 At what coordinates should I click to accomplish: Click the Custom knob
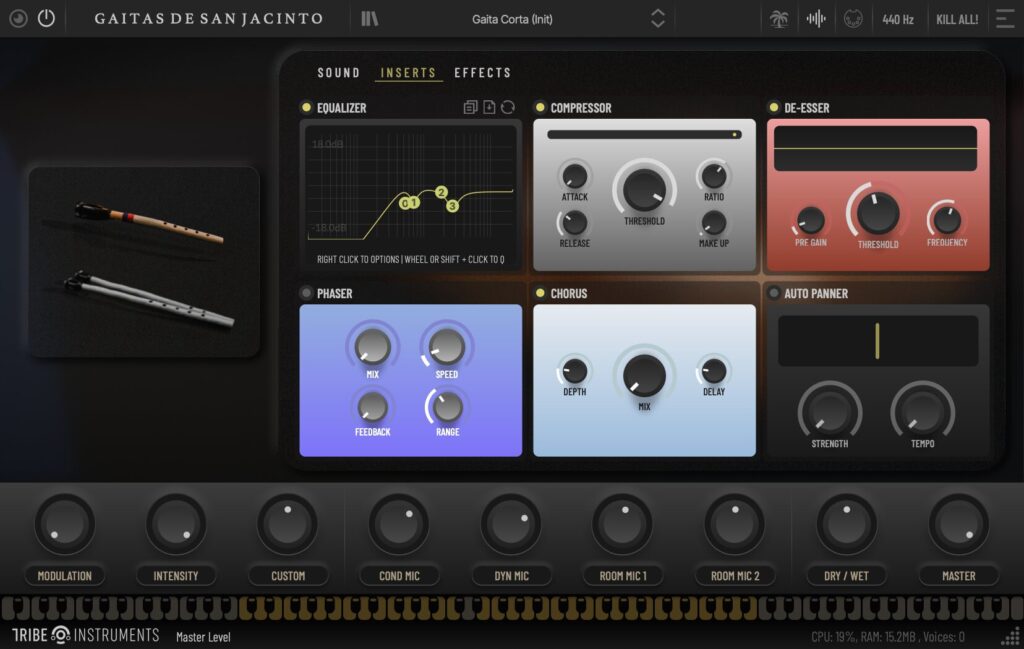pos(287,524)
